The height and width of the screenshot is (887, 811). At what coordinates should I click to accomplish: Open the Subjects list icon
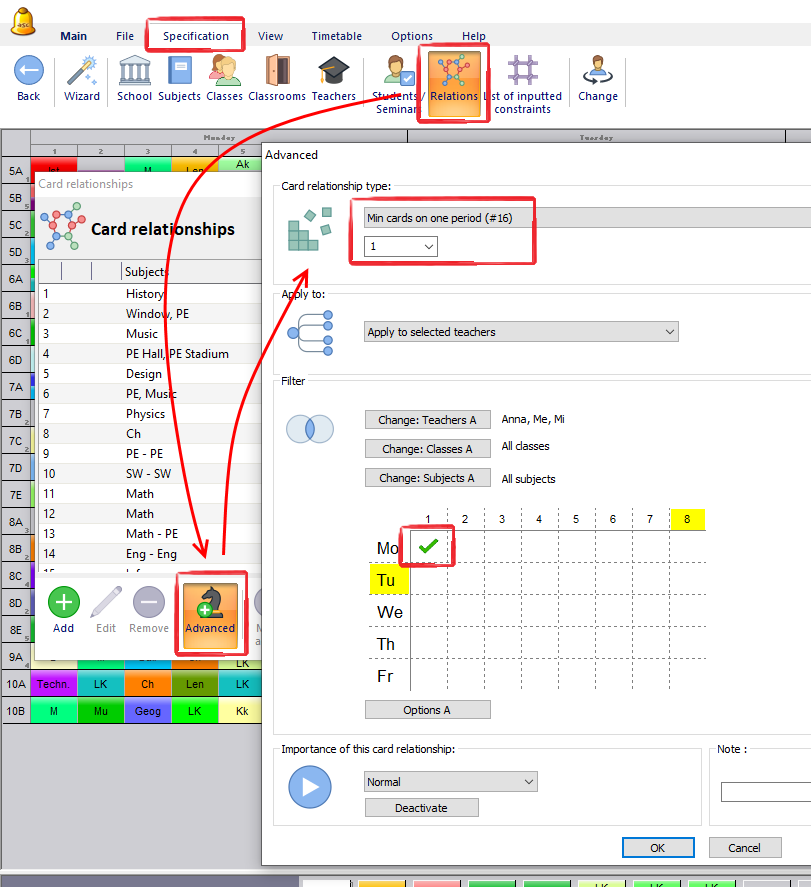click(180, 72)
